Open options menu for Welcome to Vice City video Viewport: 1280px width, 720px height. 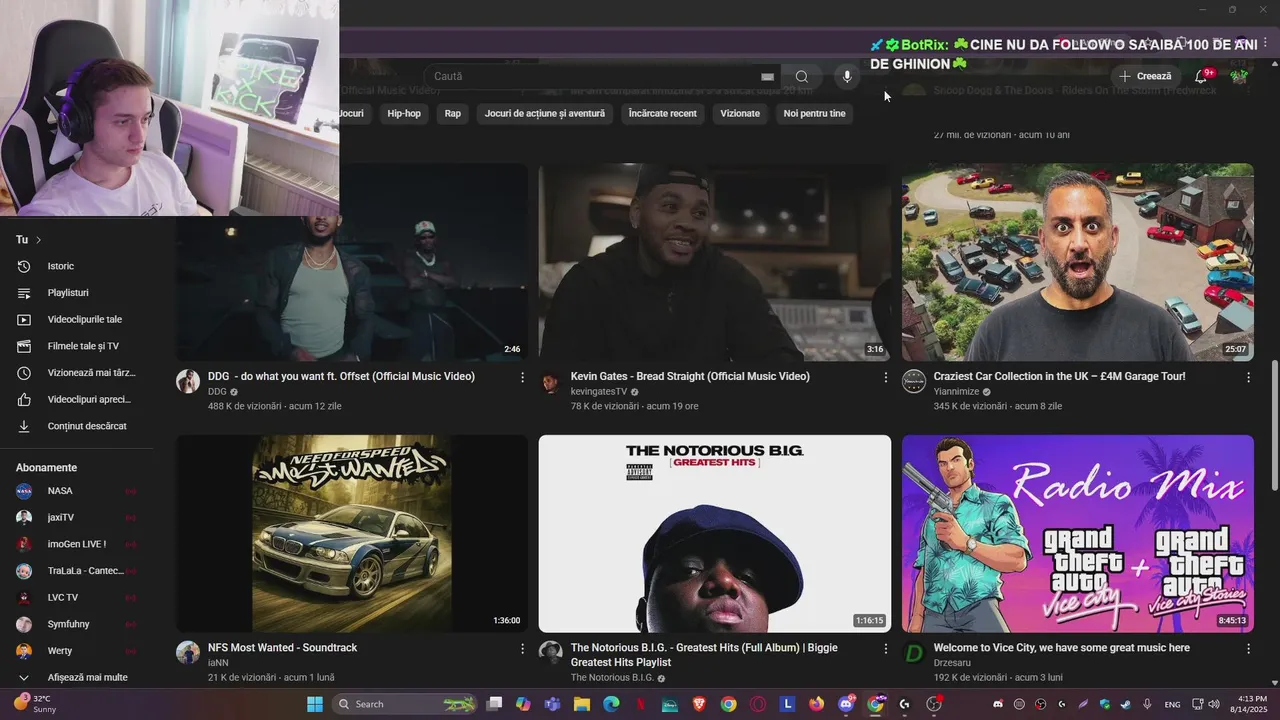pos(1248,648)
